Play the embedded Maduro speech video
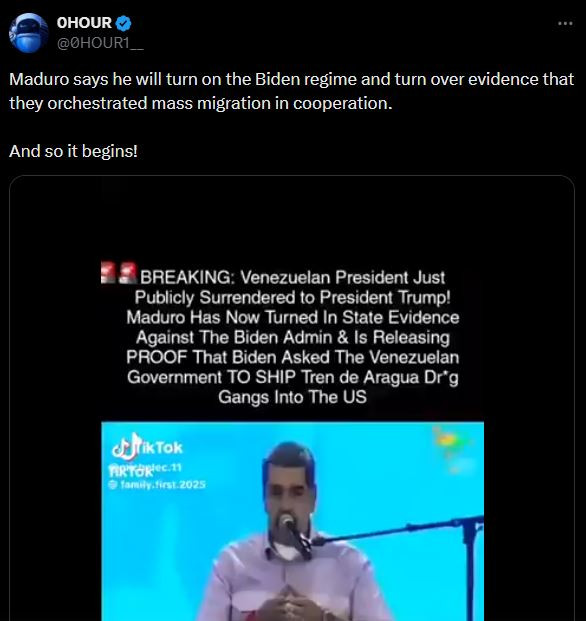 click(x=292, y=521)
